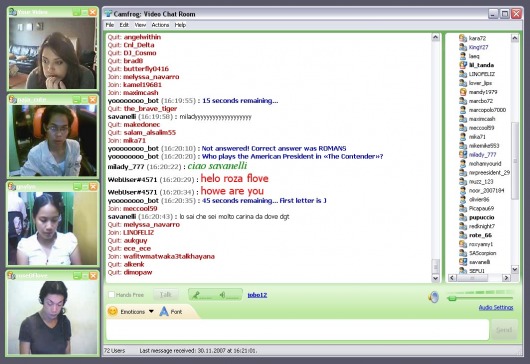The height and width of the screenshot is (364, 530).
Task: Click the chat scrollbar down arrow
Action: click(x=436, y=278)
